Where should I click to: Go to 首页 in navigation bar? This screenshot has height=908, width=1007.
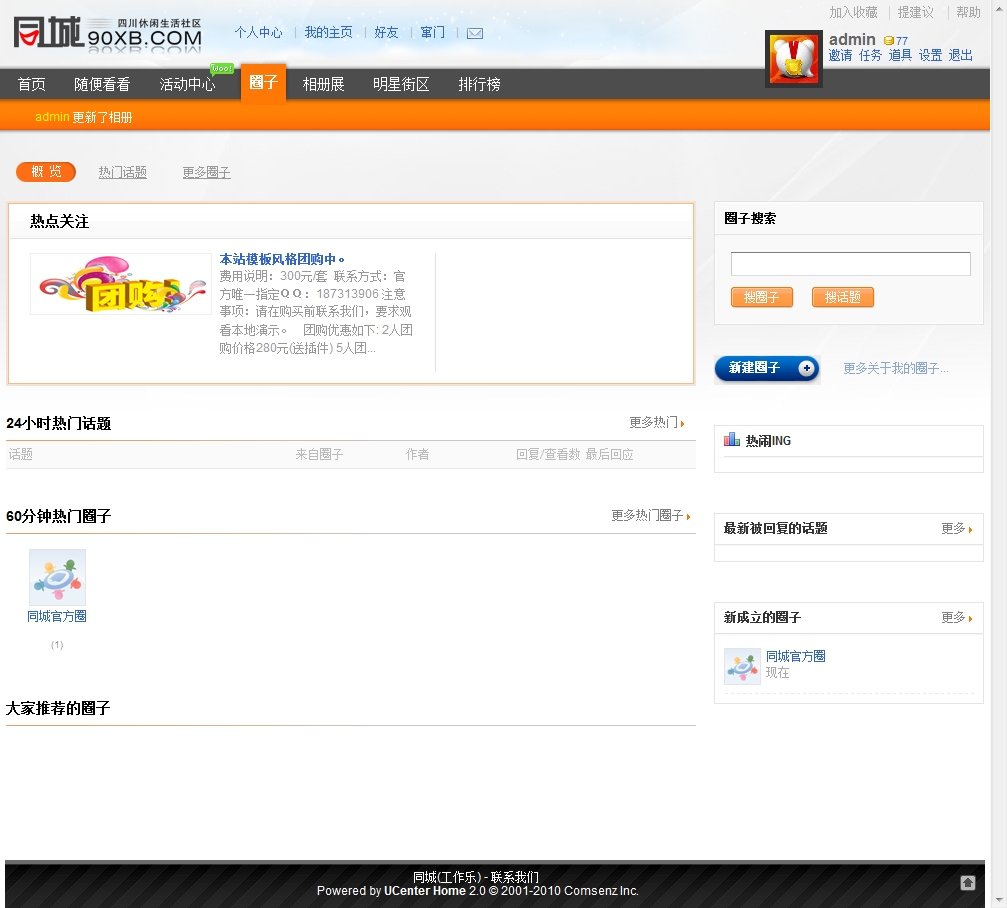tap(31, 84)
